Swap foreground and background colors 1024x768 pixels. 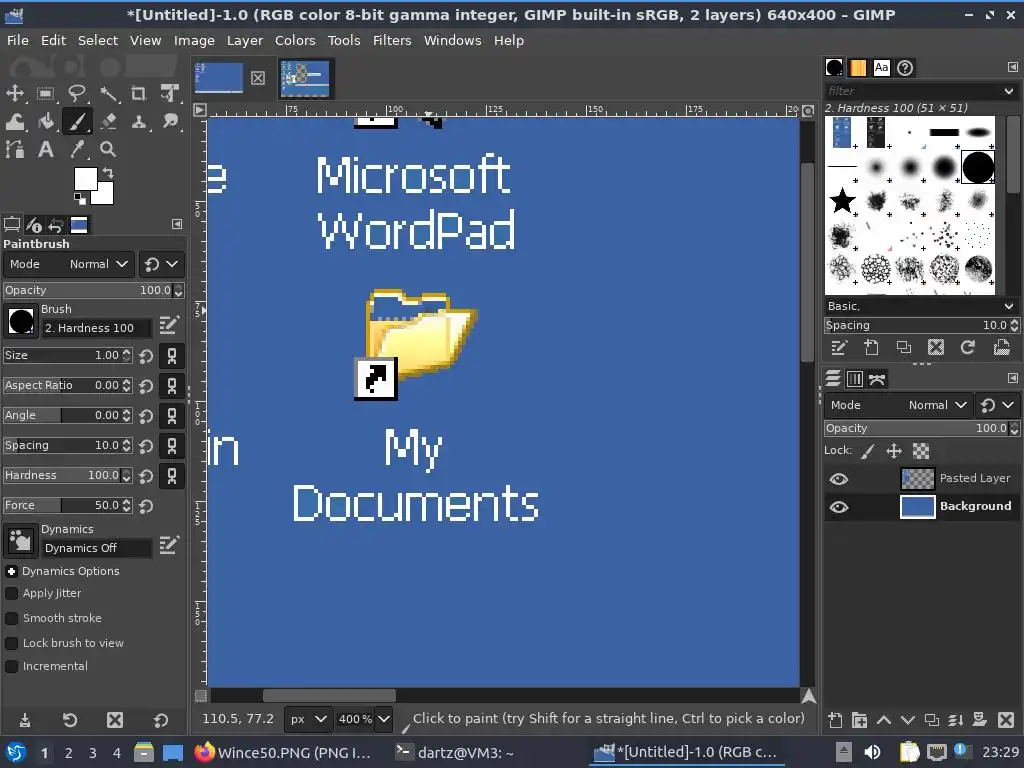pyautogui.click(x=108, y=173)
